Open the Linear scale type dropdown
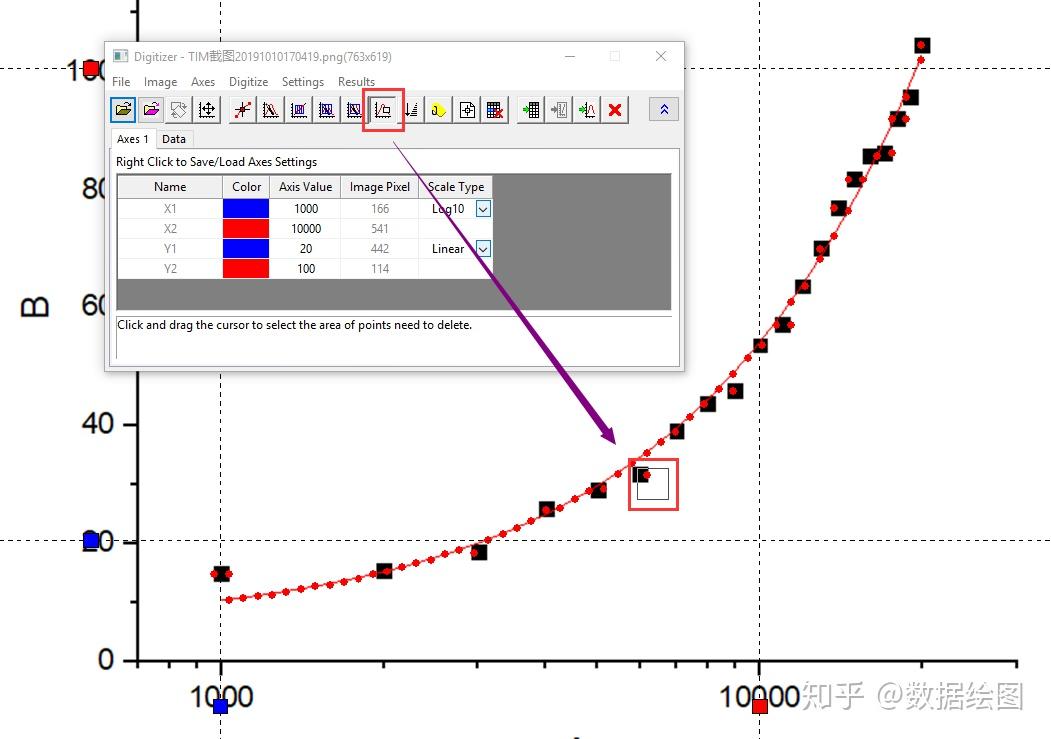The height and width of the screenshot is (739, 1051). pyautogui.click(x=483, y=249)
